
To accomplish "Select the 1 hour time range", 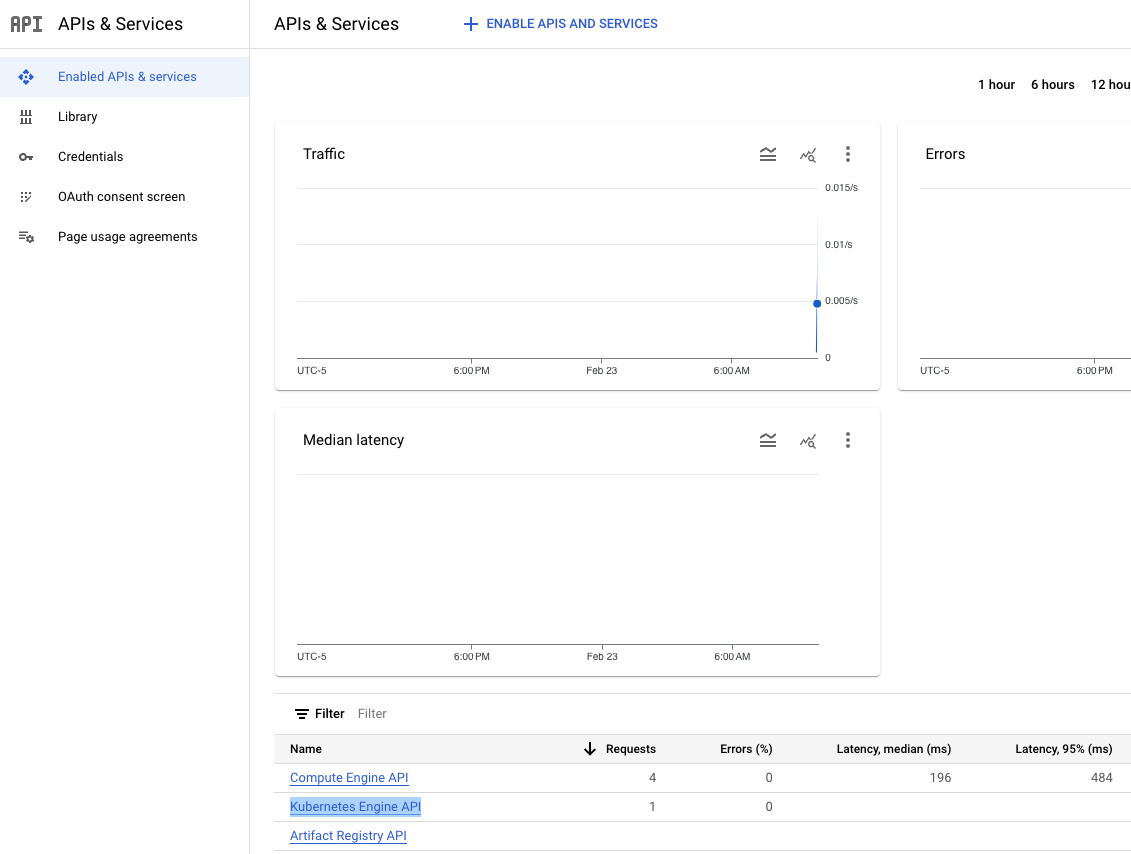I will (x=996, y=84).
